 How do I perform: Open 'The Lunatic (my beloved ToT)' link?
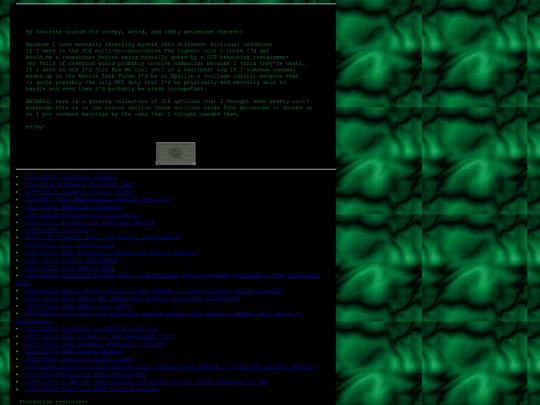(x=100, y=336)
